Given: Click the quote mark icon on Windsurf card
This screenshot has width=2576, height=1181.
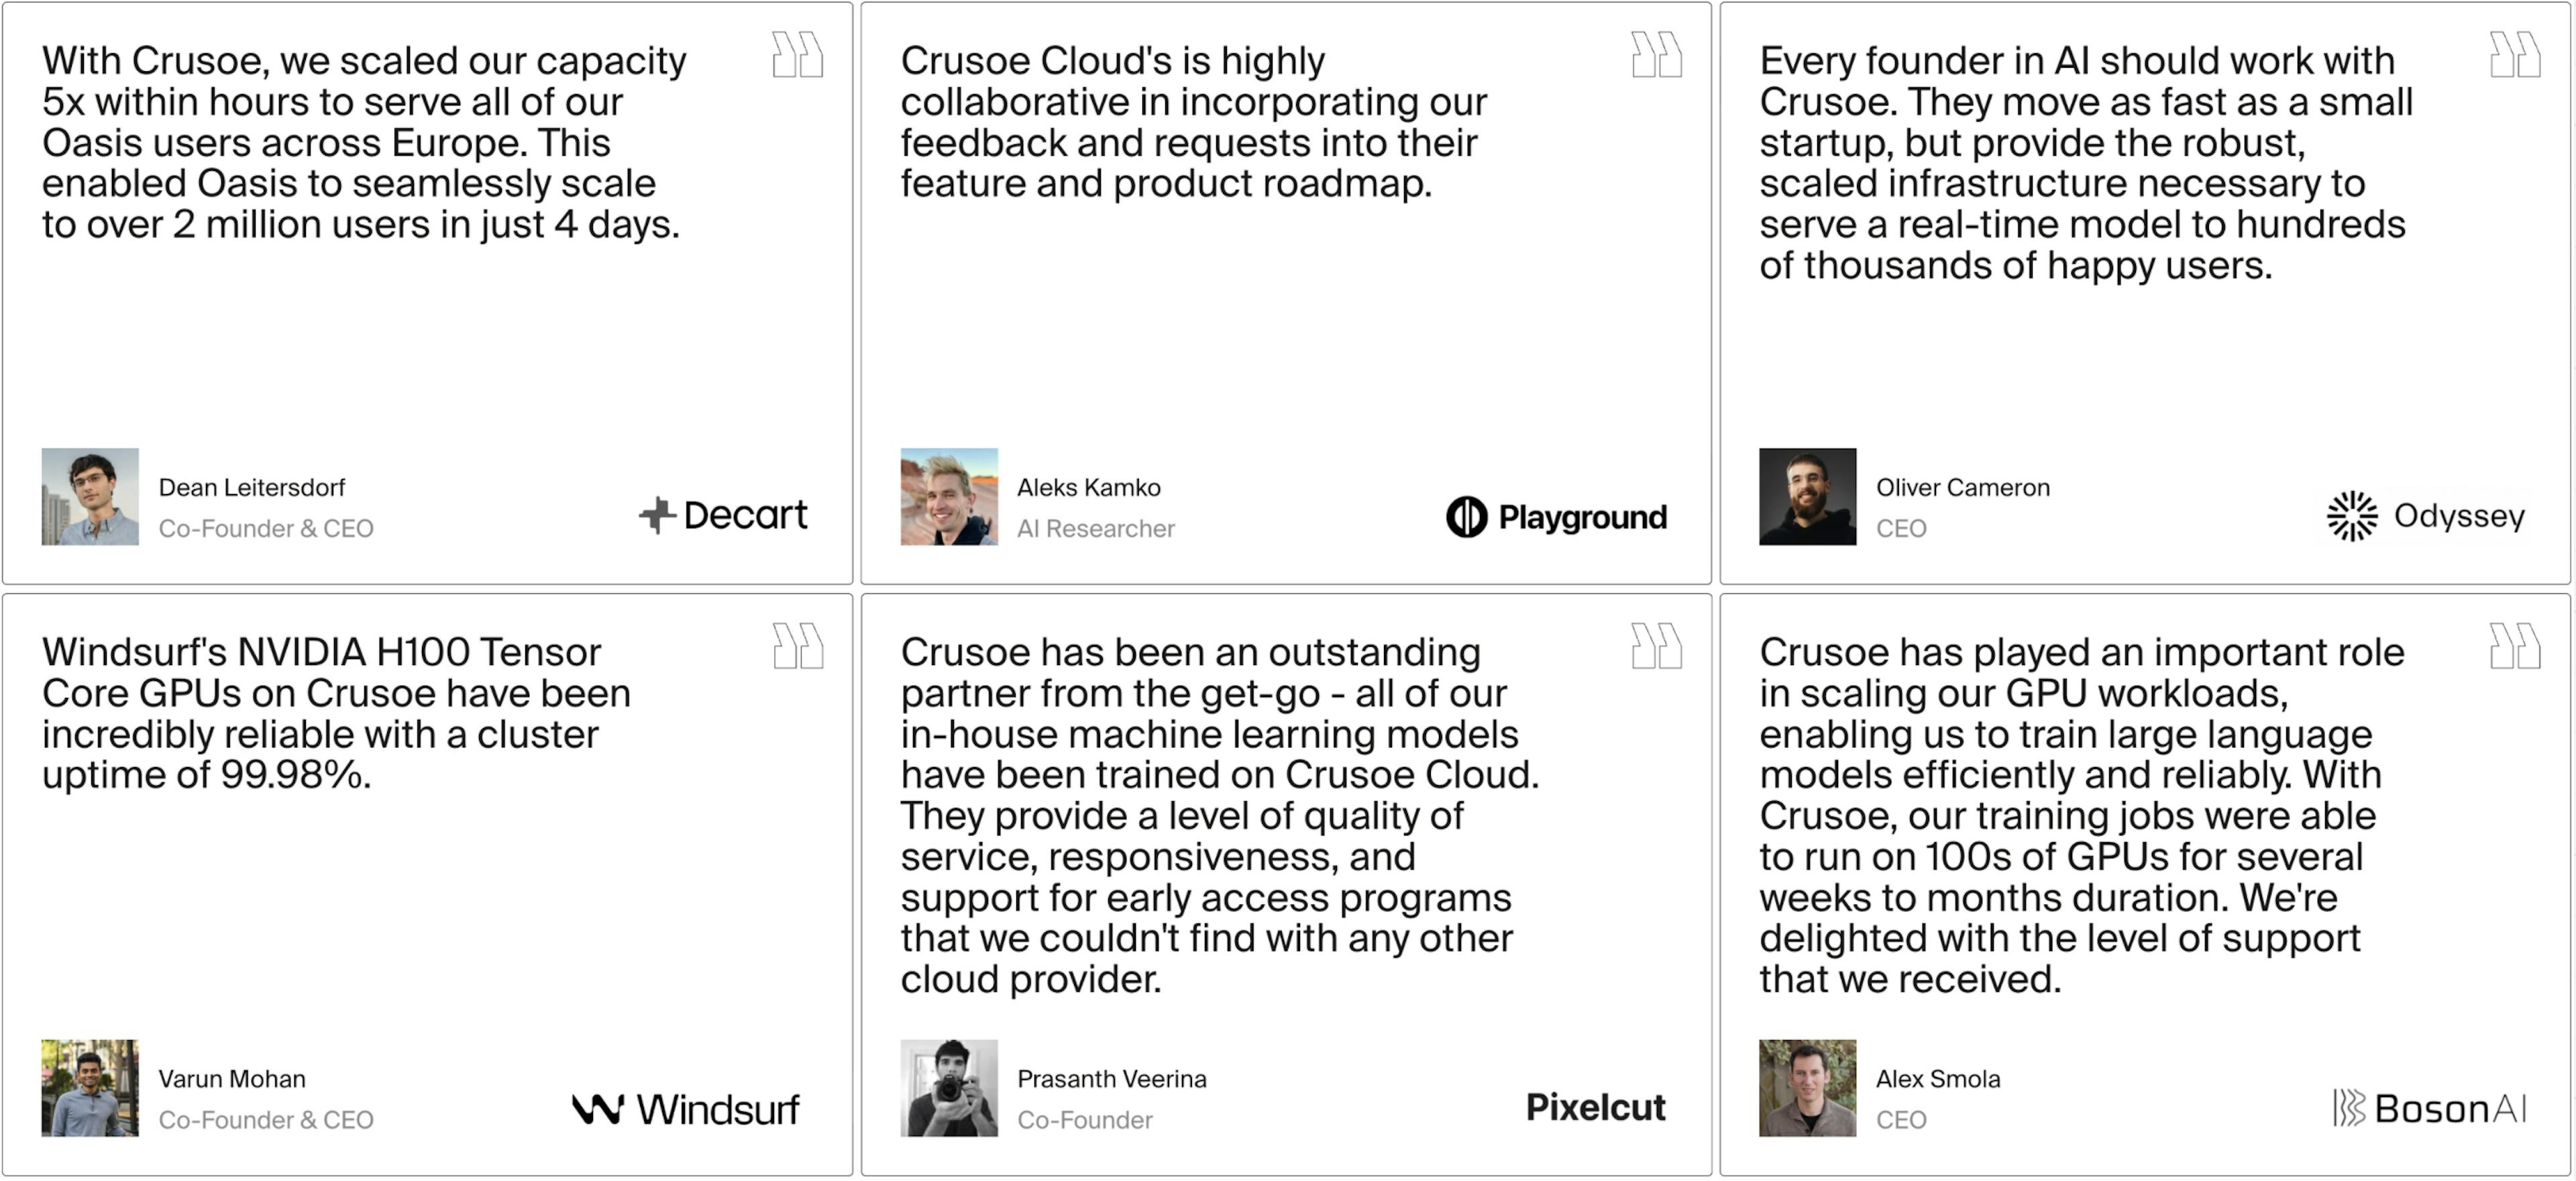Looking at the screenshot, I should coord(797,646).
